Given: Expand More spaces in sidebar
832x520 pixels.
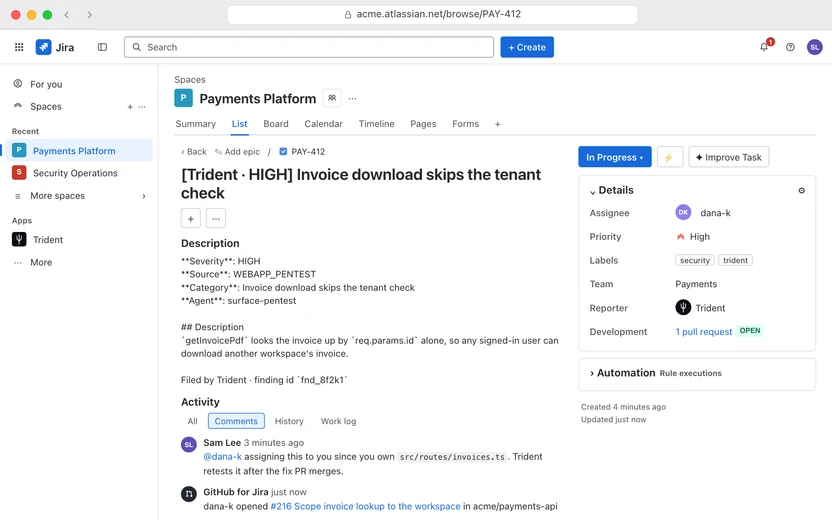Looking at the screenshot, I should [x=79, y=196].
